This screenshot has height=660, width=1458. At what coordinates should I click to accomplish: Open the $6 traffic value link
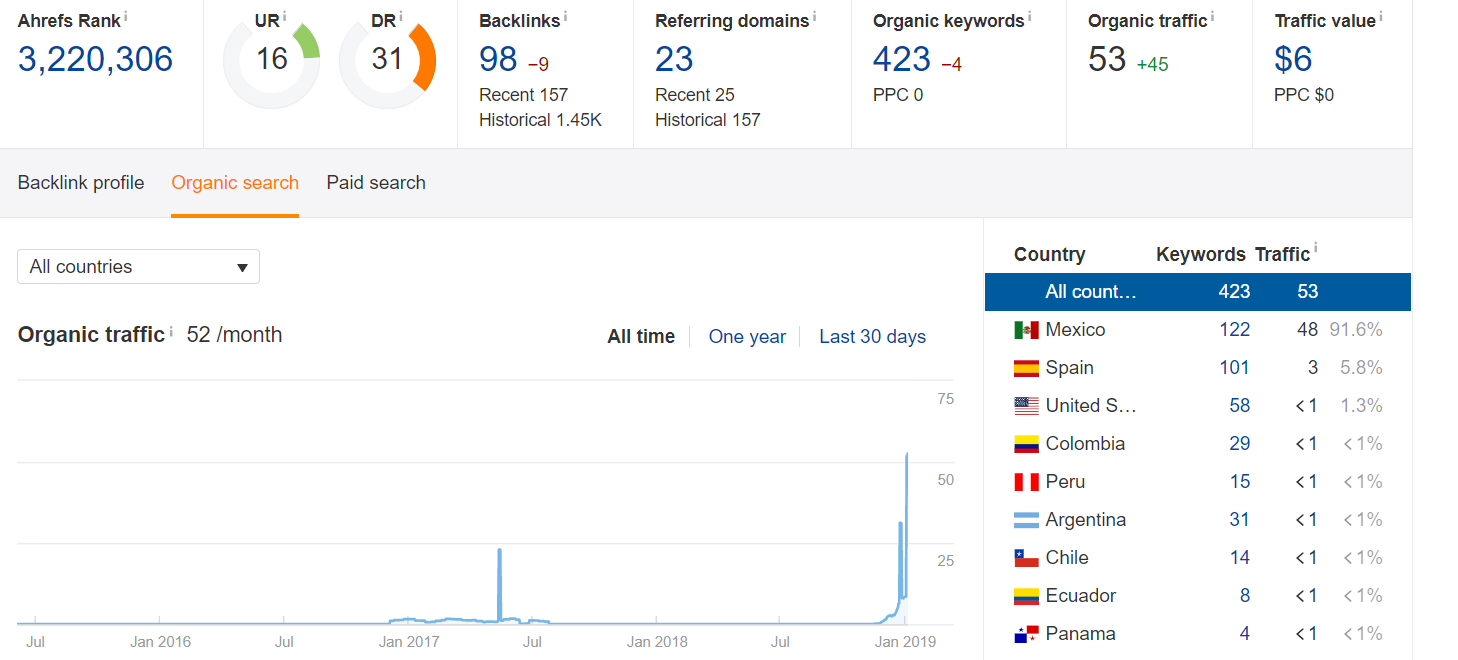pos(1293,60)
